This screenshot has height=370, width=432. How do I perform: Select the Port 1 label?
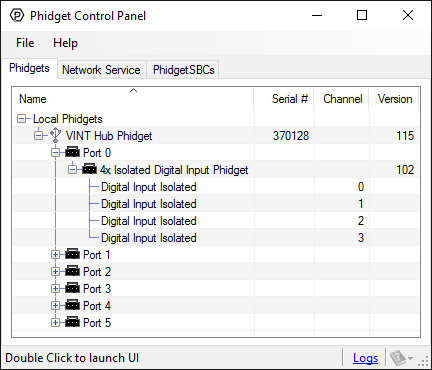[x=97, y=255]
